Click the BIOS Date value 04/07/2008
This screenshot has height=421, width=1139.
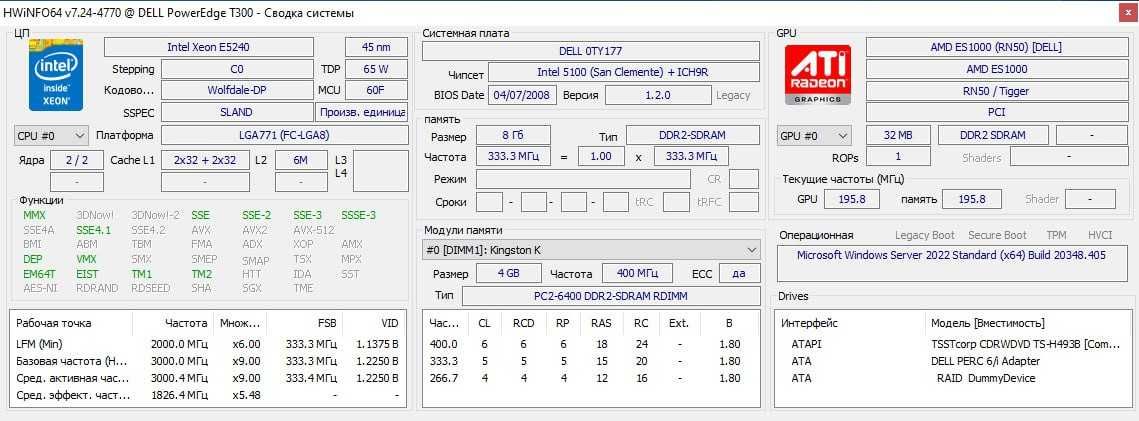pos(522,95)
